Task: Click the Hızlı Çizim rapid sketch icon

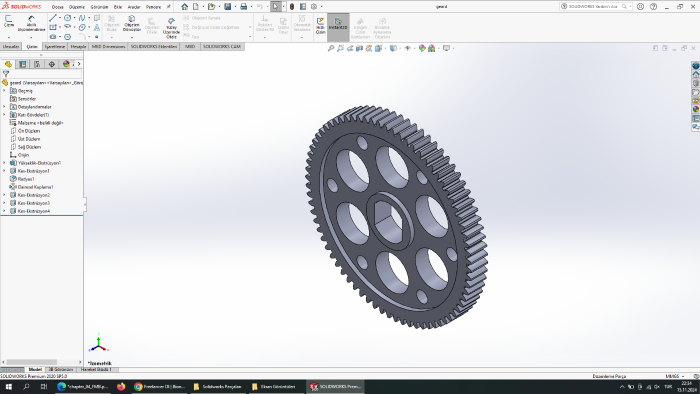Action: click(x=320, y=26)
